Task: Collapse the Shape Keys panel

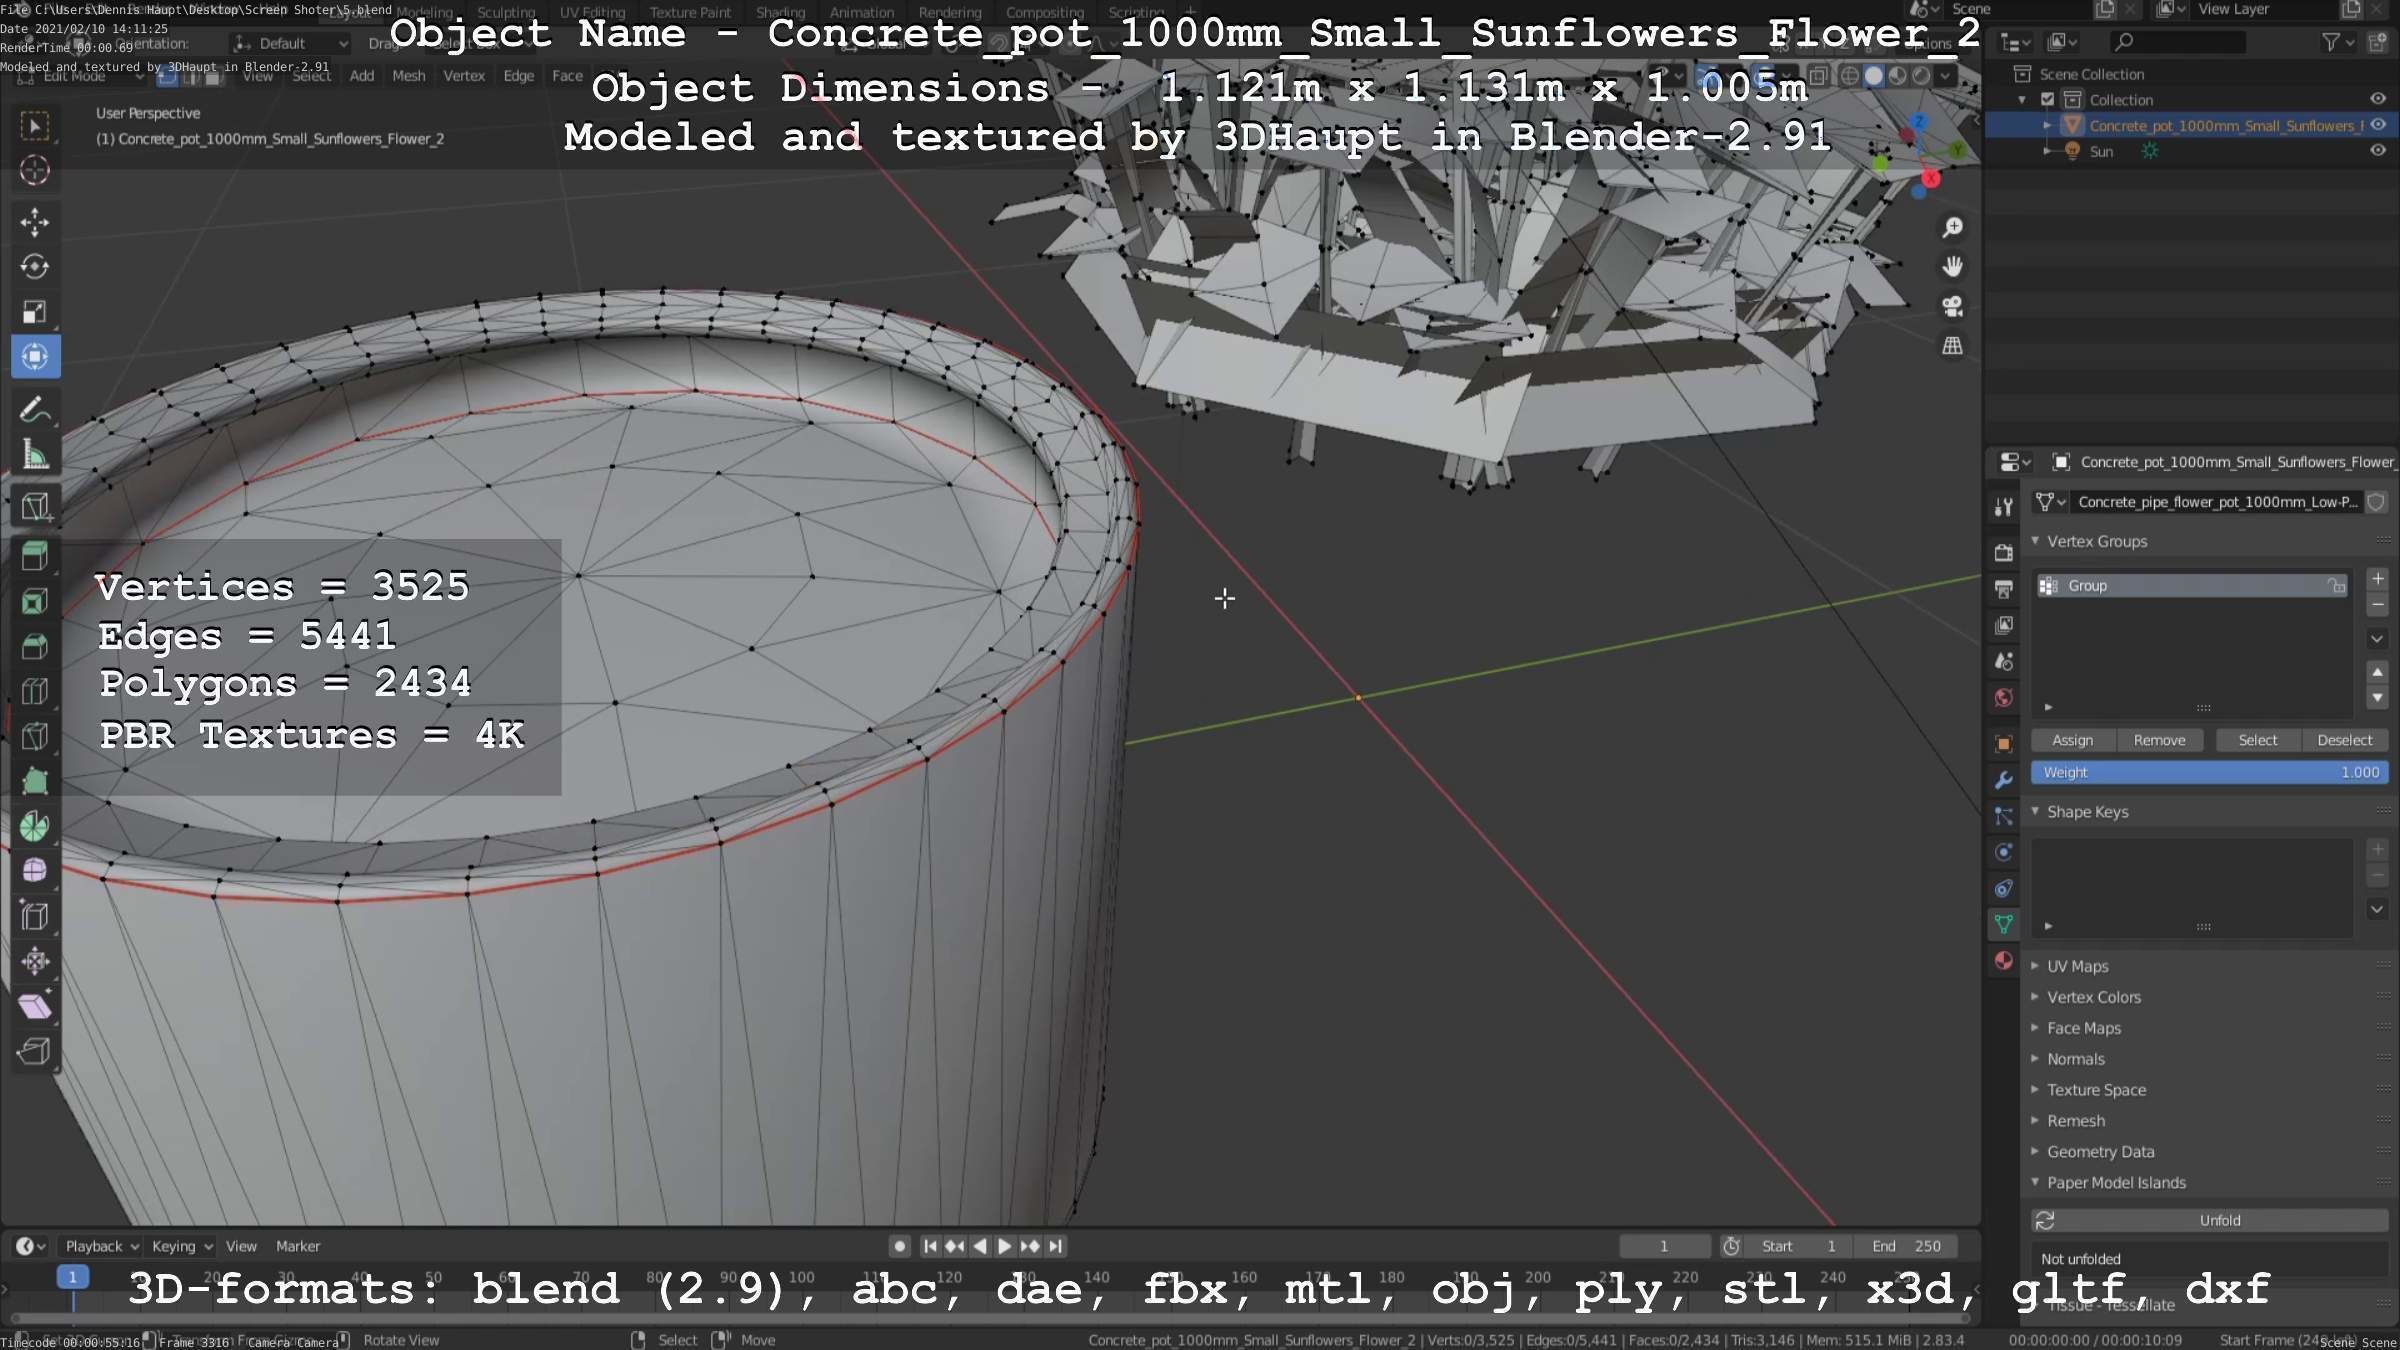Action: pyautogui.click(x=2087, y=812)
